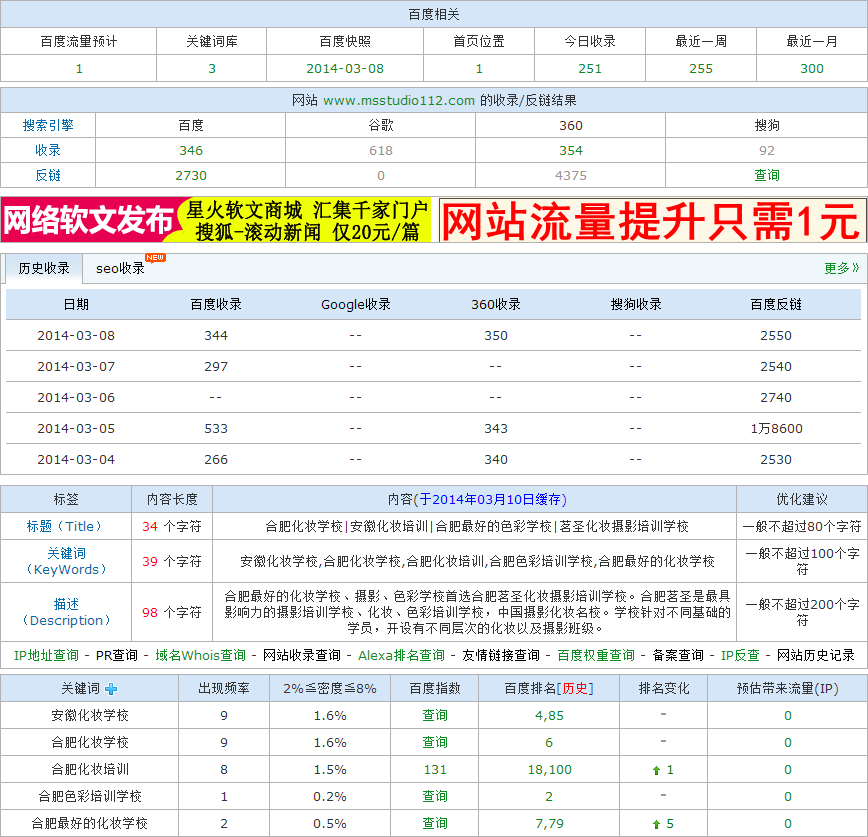Click 查询 in the 合肥色彩培训学校 row
The width and height of the screenshot is (868, 837).
point(435,796)
